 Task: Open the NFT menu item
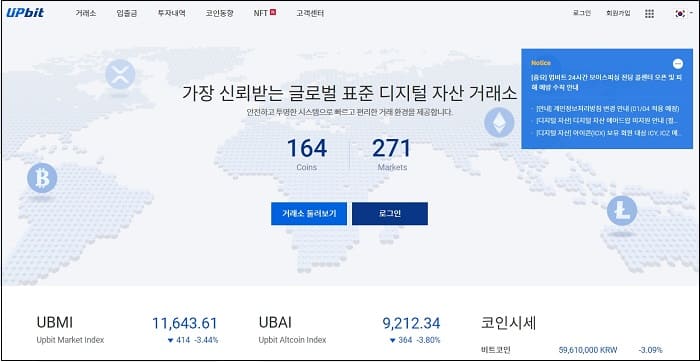pyautogui.click(x=261, y=13)
